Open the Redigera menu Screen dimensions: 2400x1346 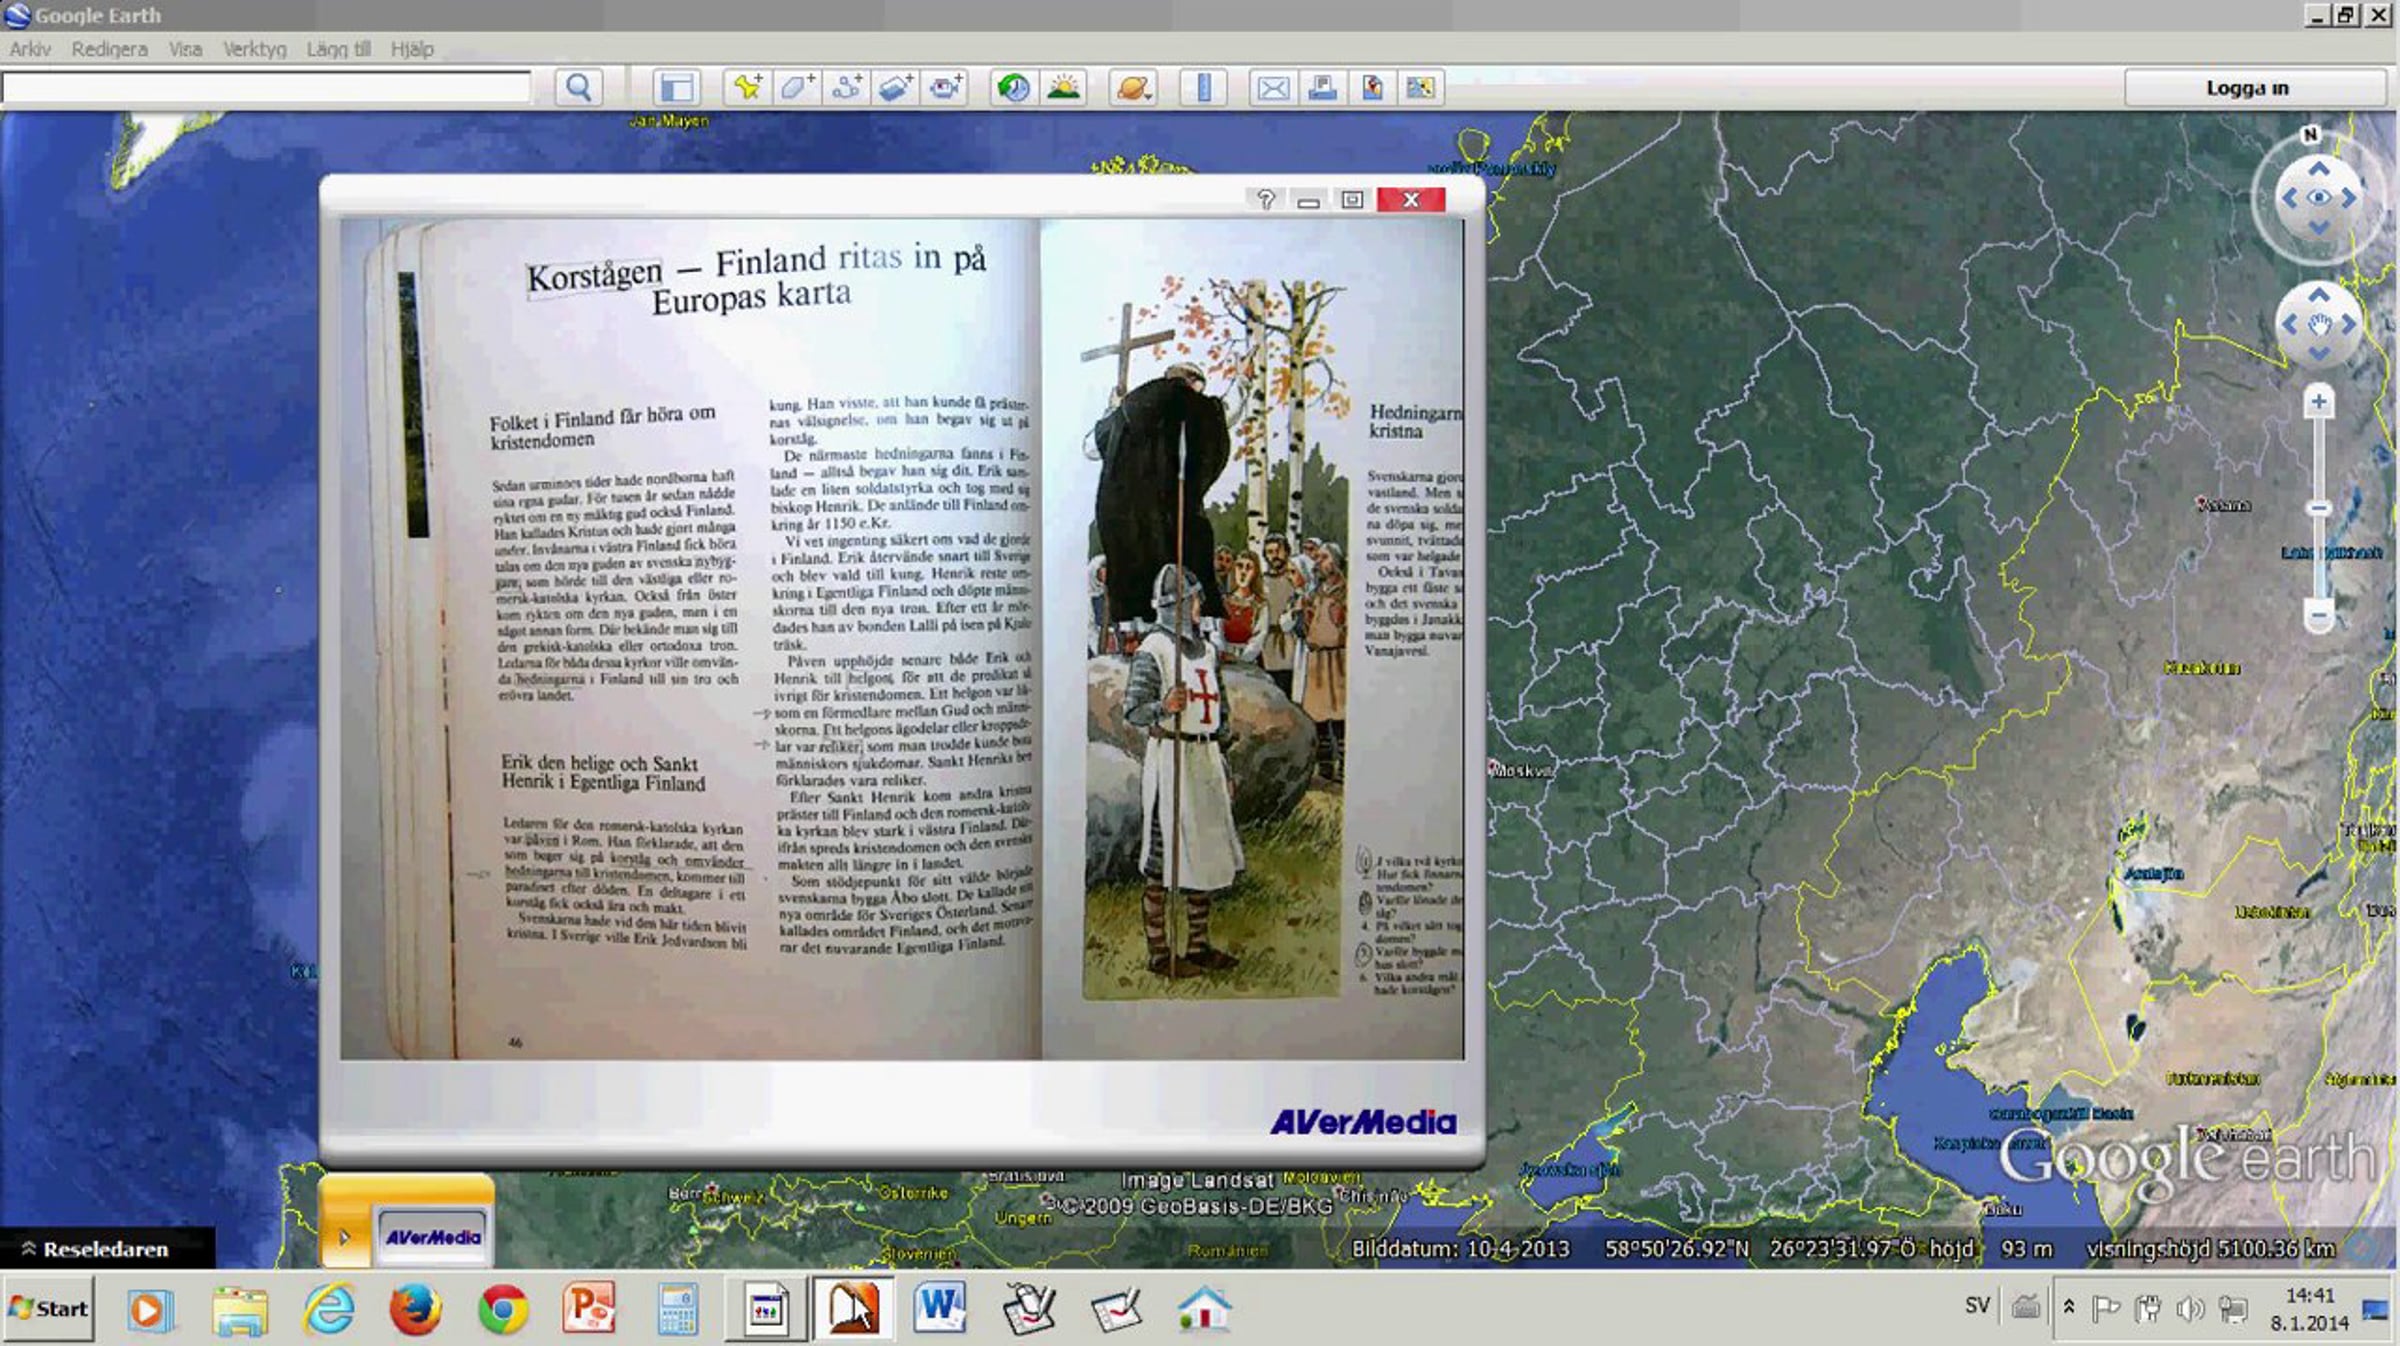point(109,49)
